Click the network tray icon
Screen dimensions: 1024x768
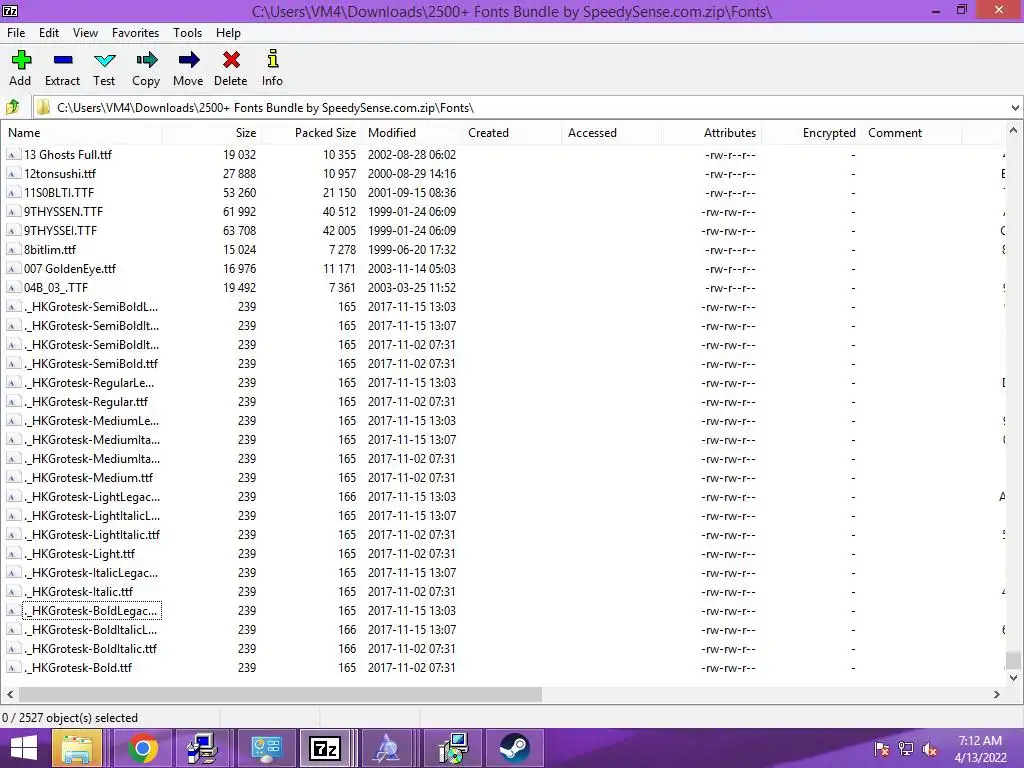(906, 749)
